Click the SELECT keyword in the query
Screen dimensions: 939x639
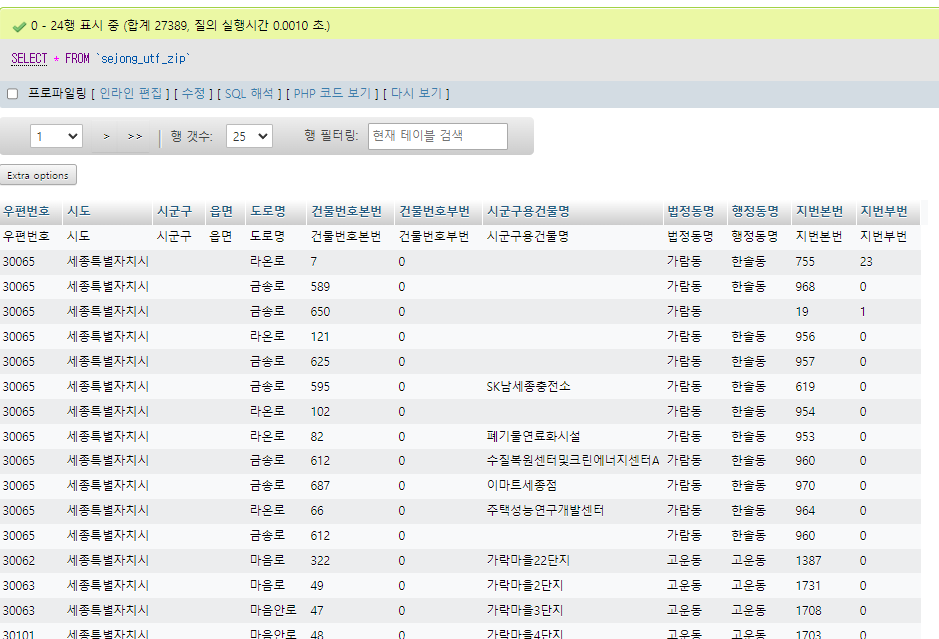29,59
